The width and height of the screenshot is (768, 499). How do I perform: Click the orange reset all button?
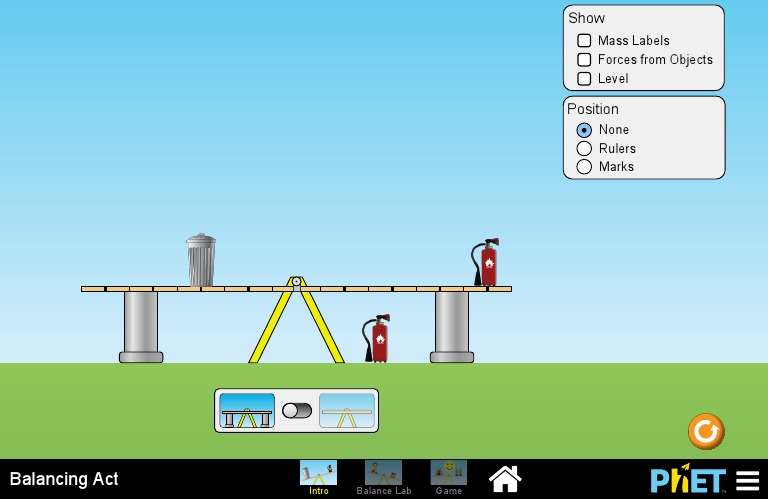point(706,431)
